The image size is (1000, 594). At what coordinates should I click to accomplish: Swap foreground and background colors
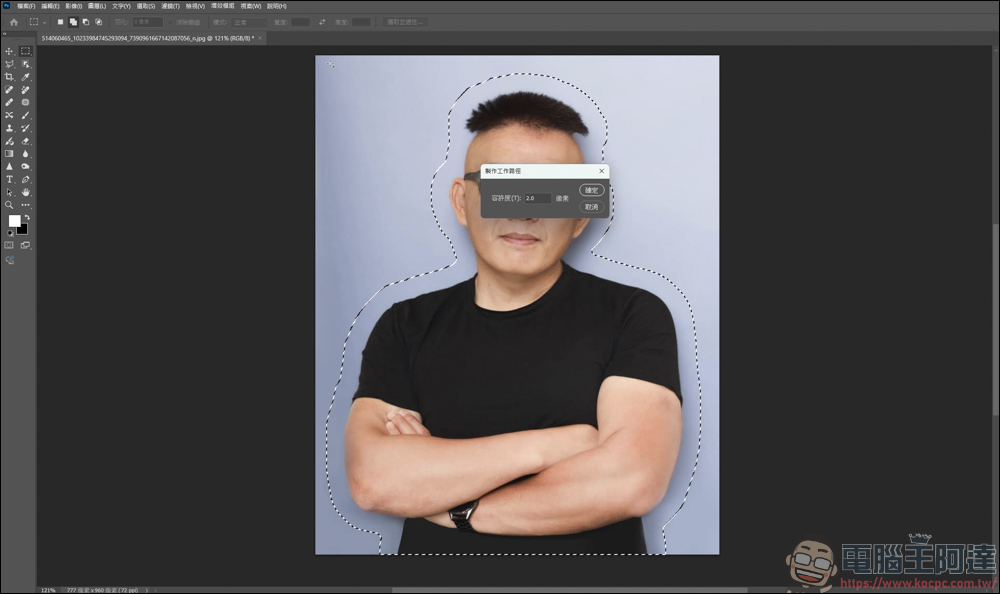(x=27, y=218)
